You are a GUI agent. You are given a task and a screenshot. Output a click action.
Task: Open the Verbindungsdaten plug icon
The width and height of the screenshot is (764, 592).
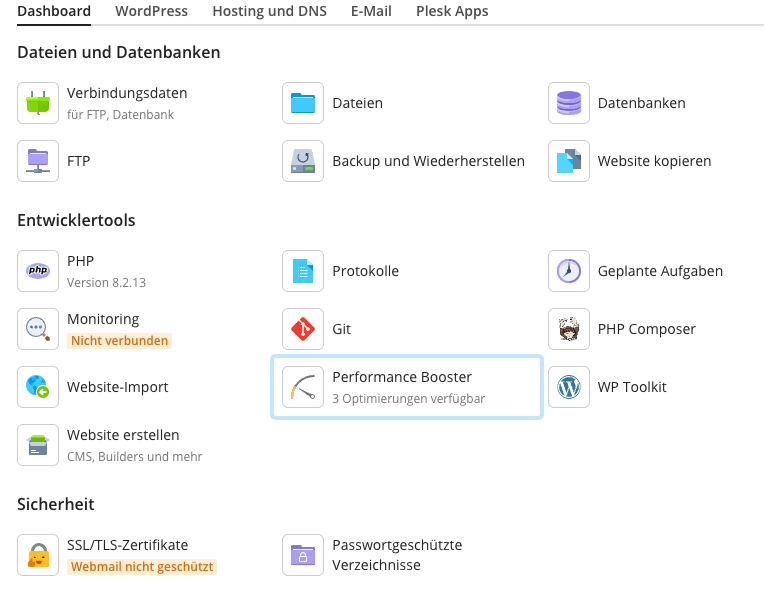pyautogui.click(x=38, y=103)
